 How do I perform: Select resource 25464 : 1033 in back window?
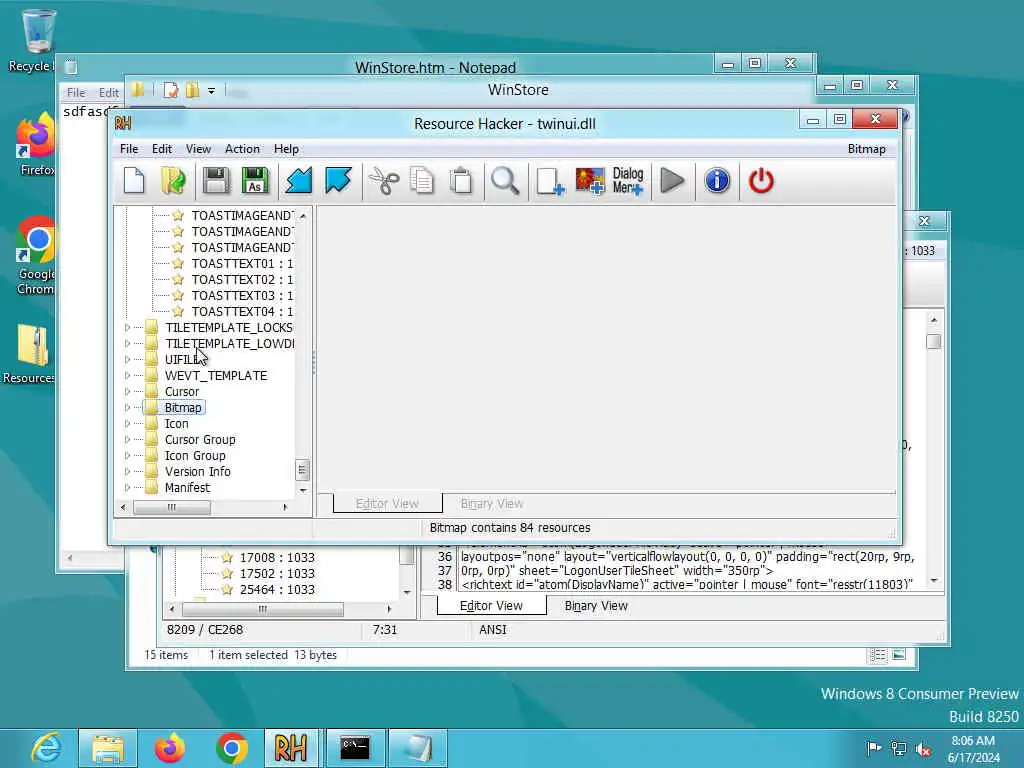point(277,589)
